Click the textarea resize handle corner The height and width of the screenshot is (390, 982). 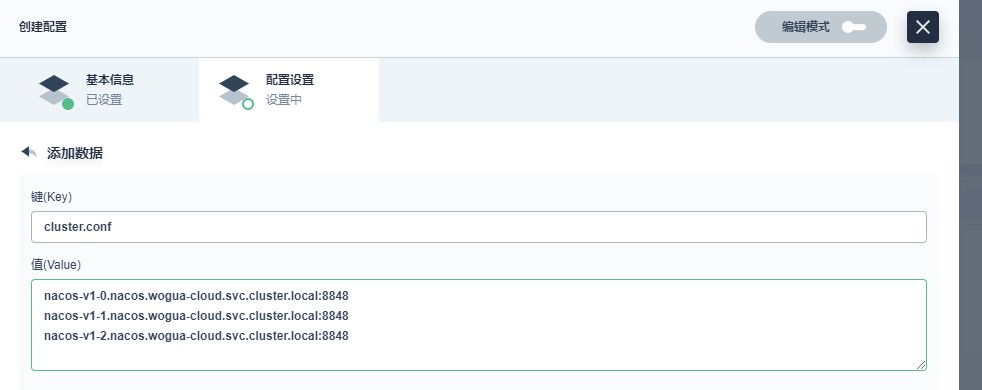pos(921,365)
